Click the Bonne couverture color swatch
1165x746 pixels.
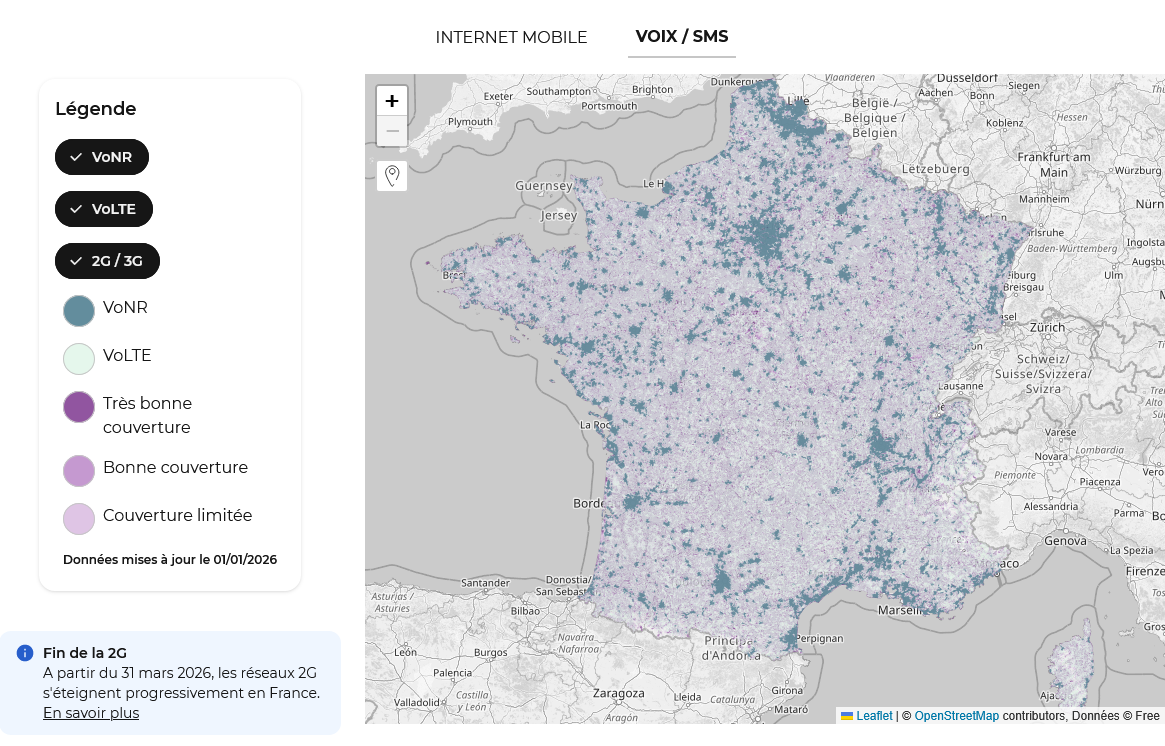(x=79, y=471)
